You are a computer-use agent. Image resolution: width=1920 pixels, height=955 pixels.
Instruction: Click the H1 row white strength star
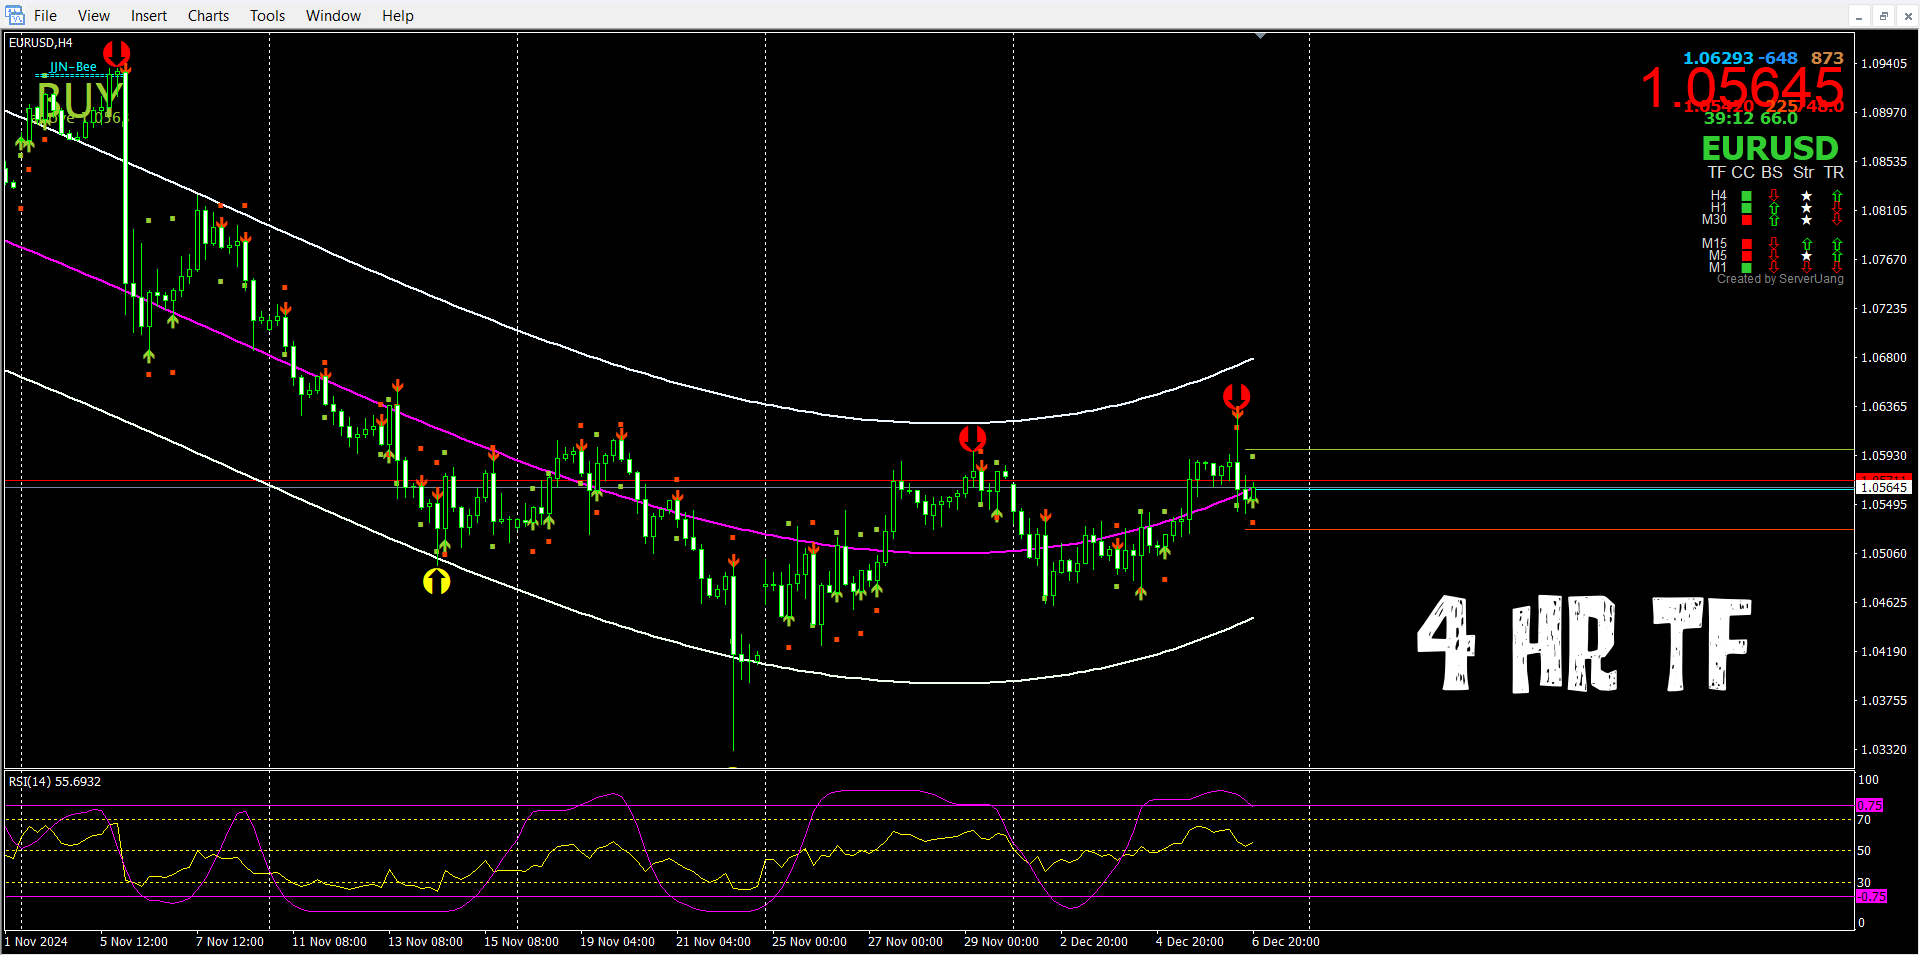(1806, 208)
